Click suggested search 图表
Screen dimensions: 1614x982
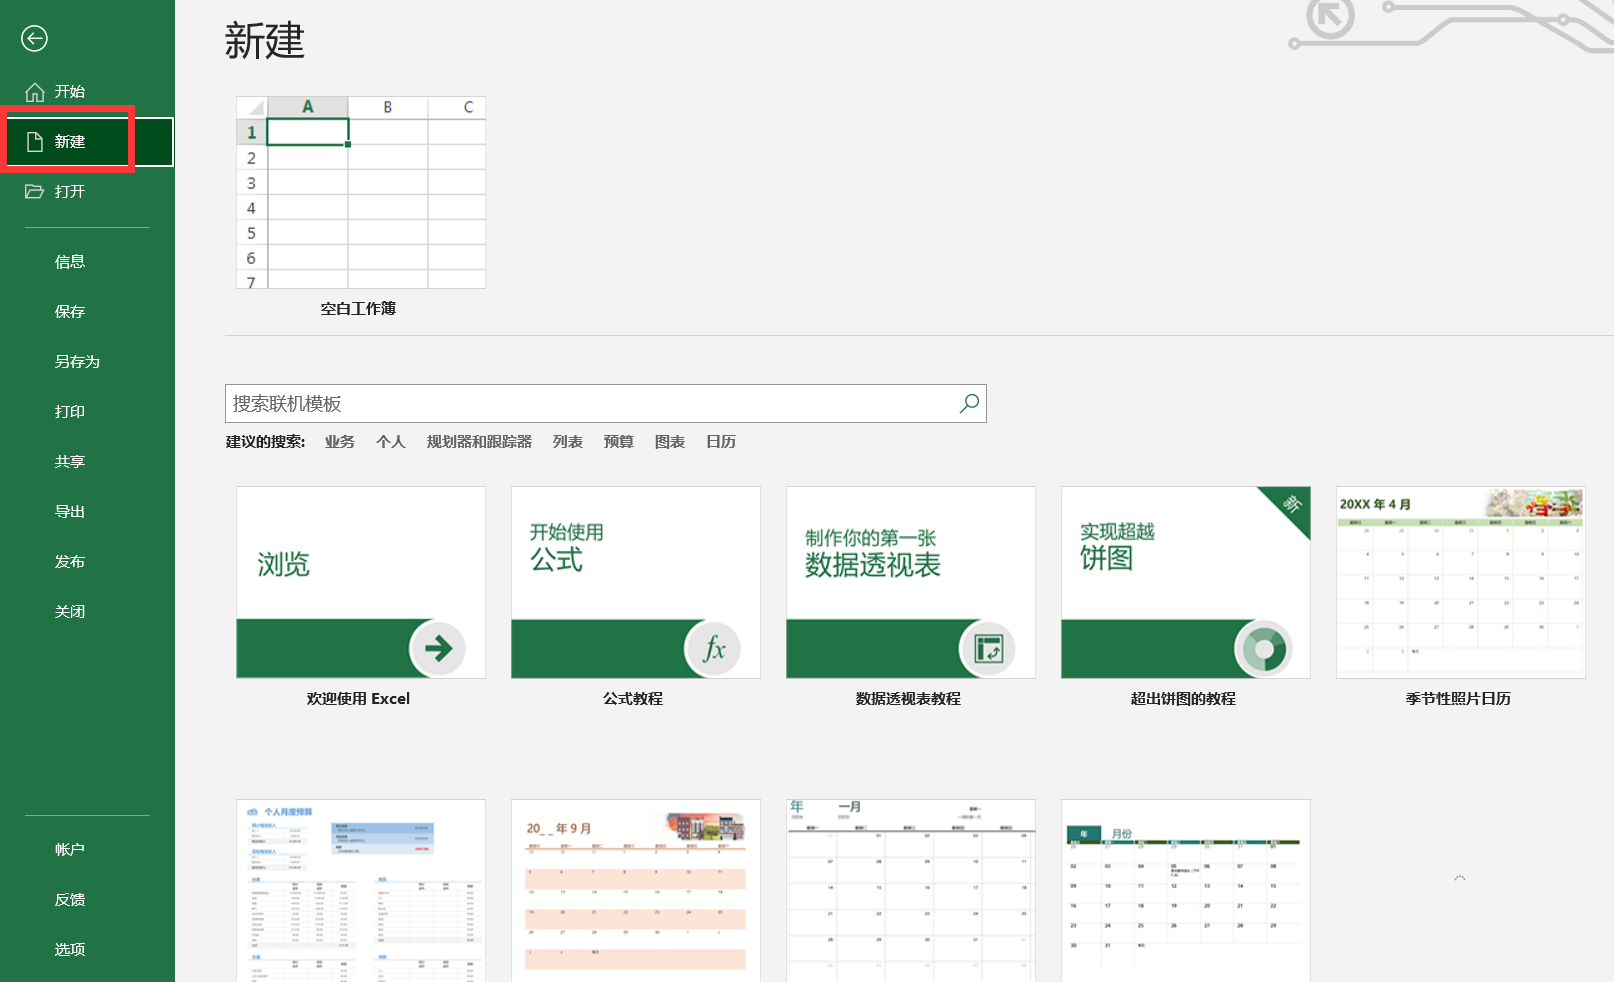coord(670,441)
